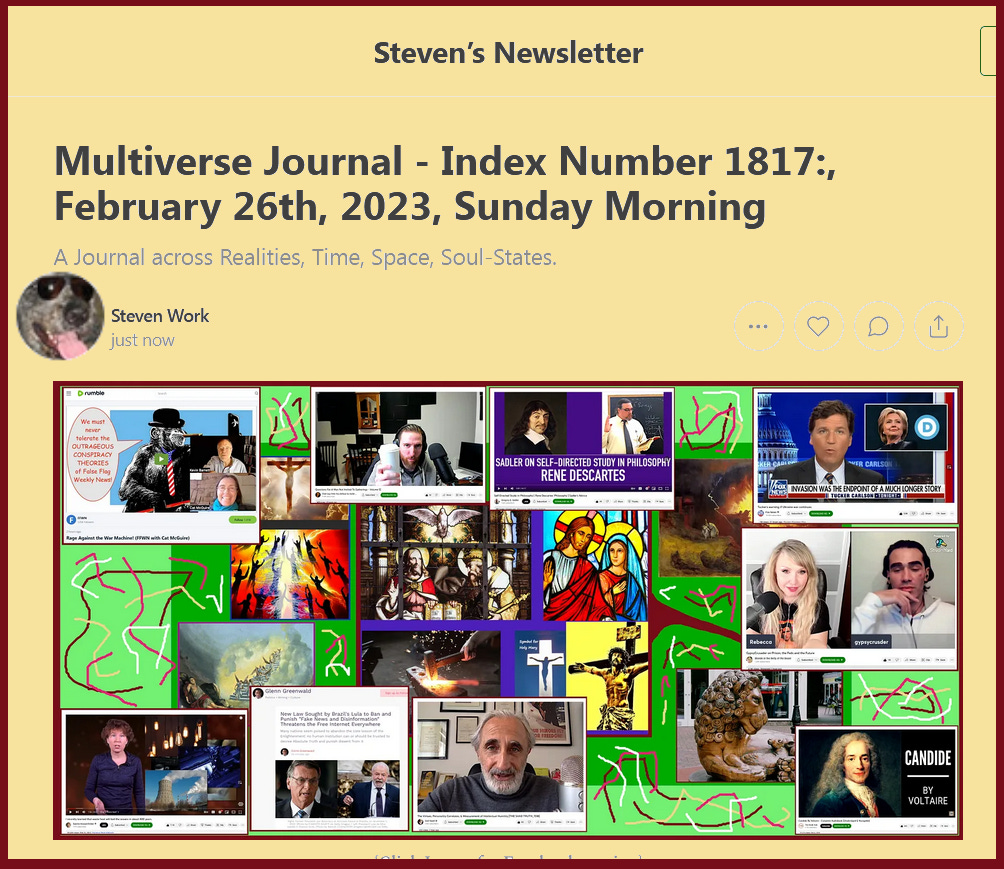Click the dog avatar of Steven Work

tap(60, 316)
